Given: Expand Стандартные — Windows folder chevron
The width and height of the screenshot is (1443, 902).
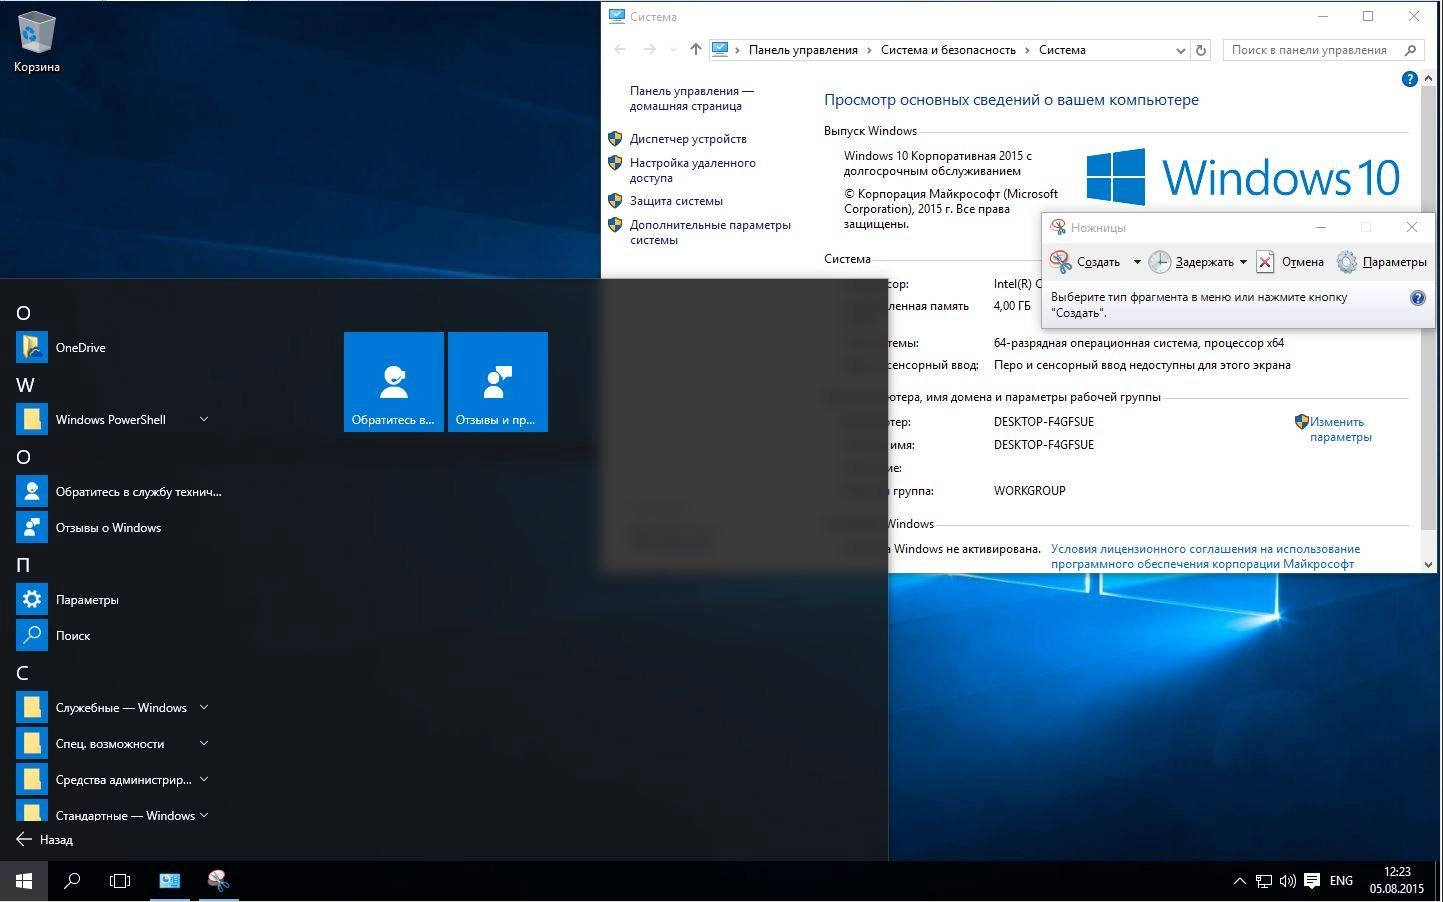Looking at the screenshot, I should [x=204, y=815].
